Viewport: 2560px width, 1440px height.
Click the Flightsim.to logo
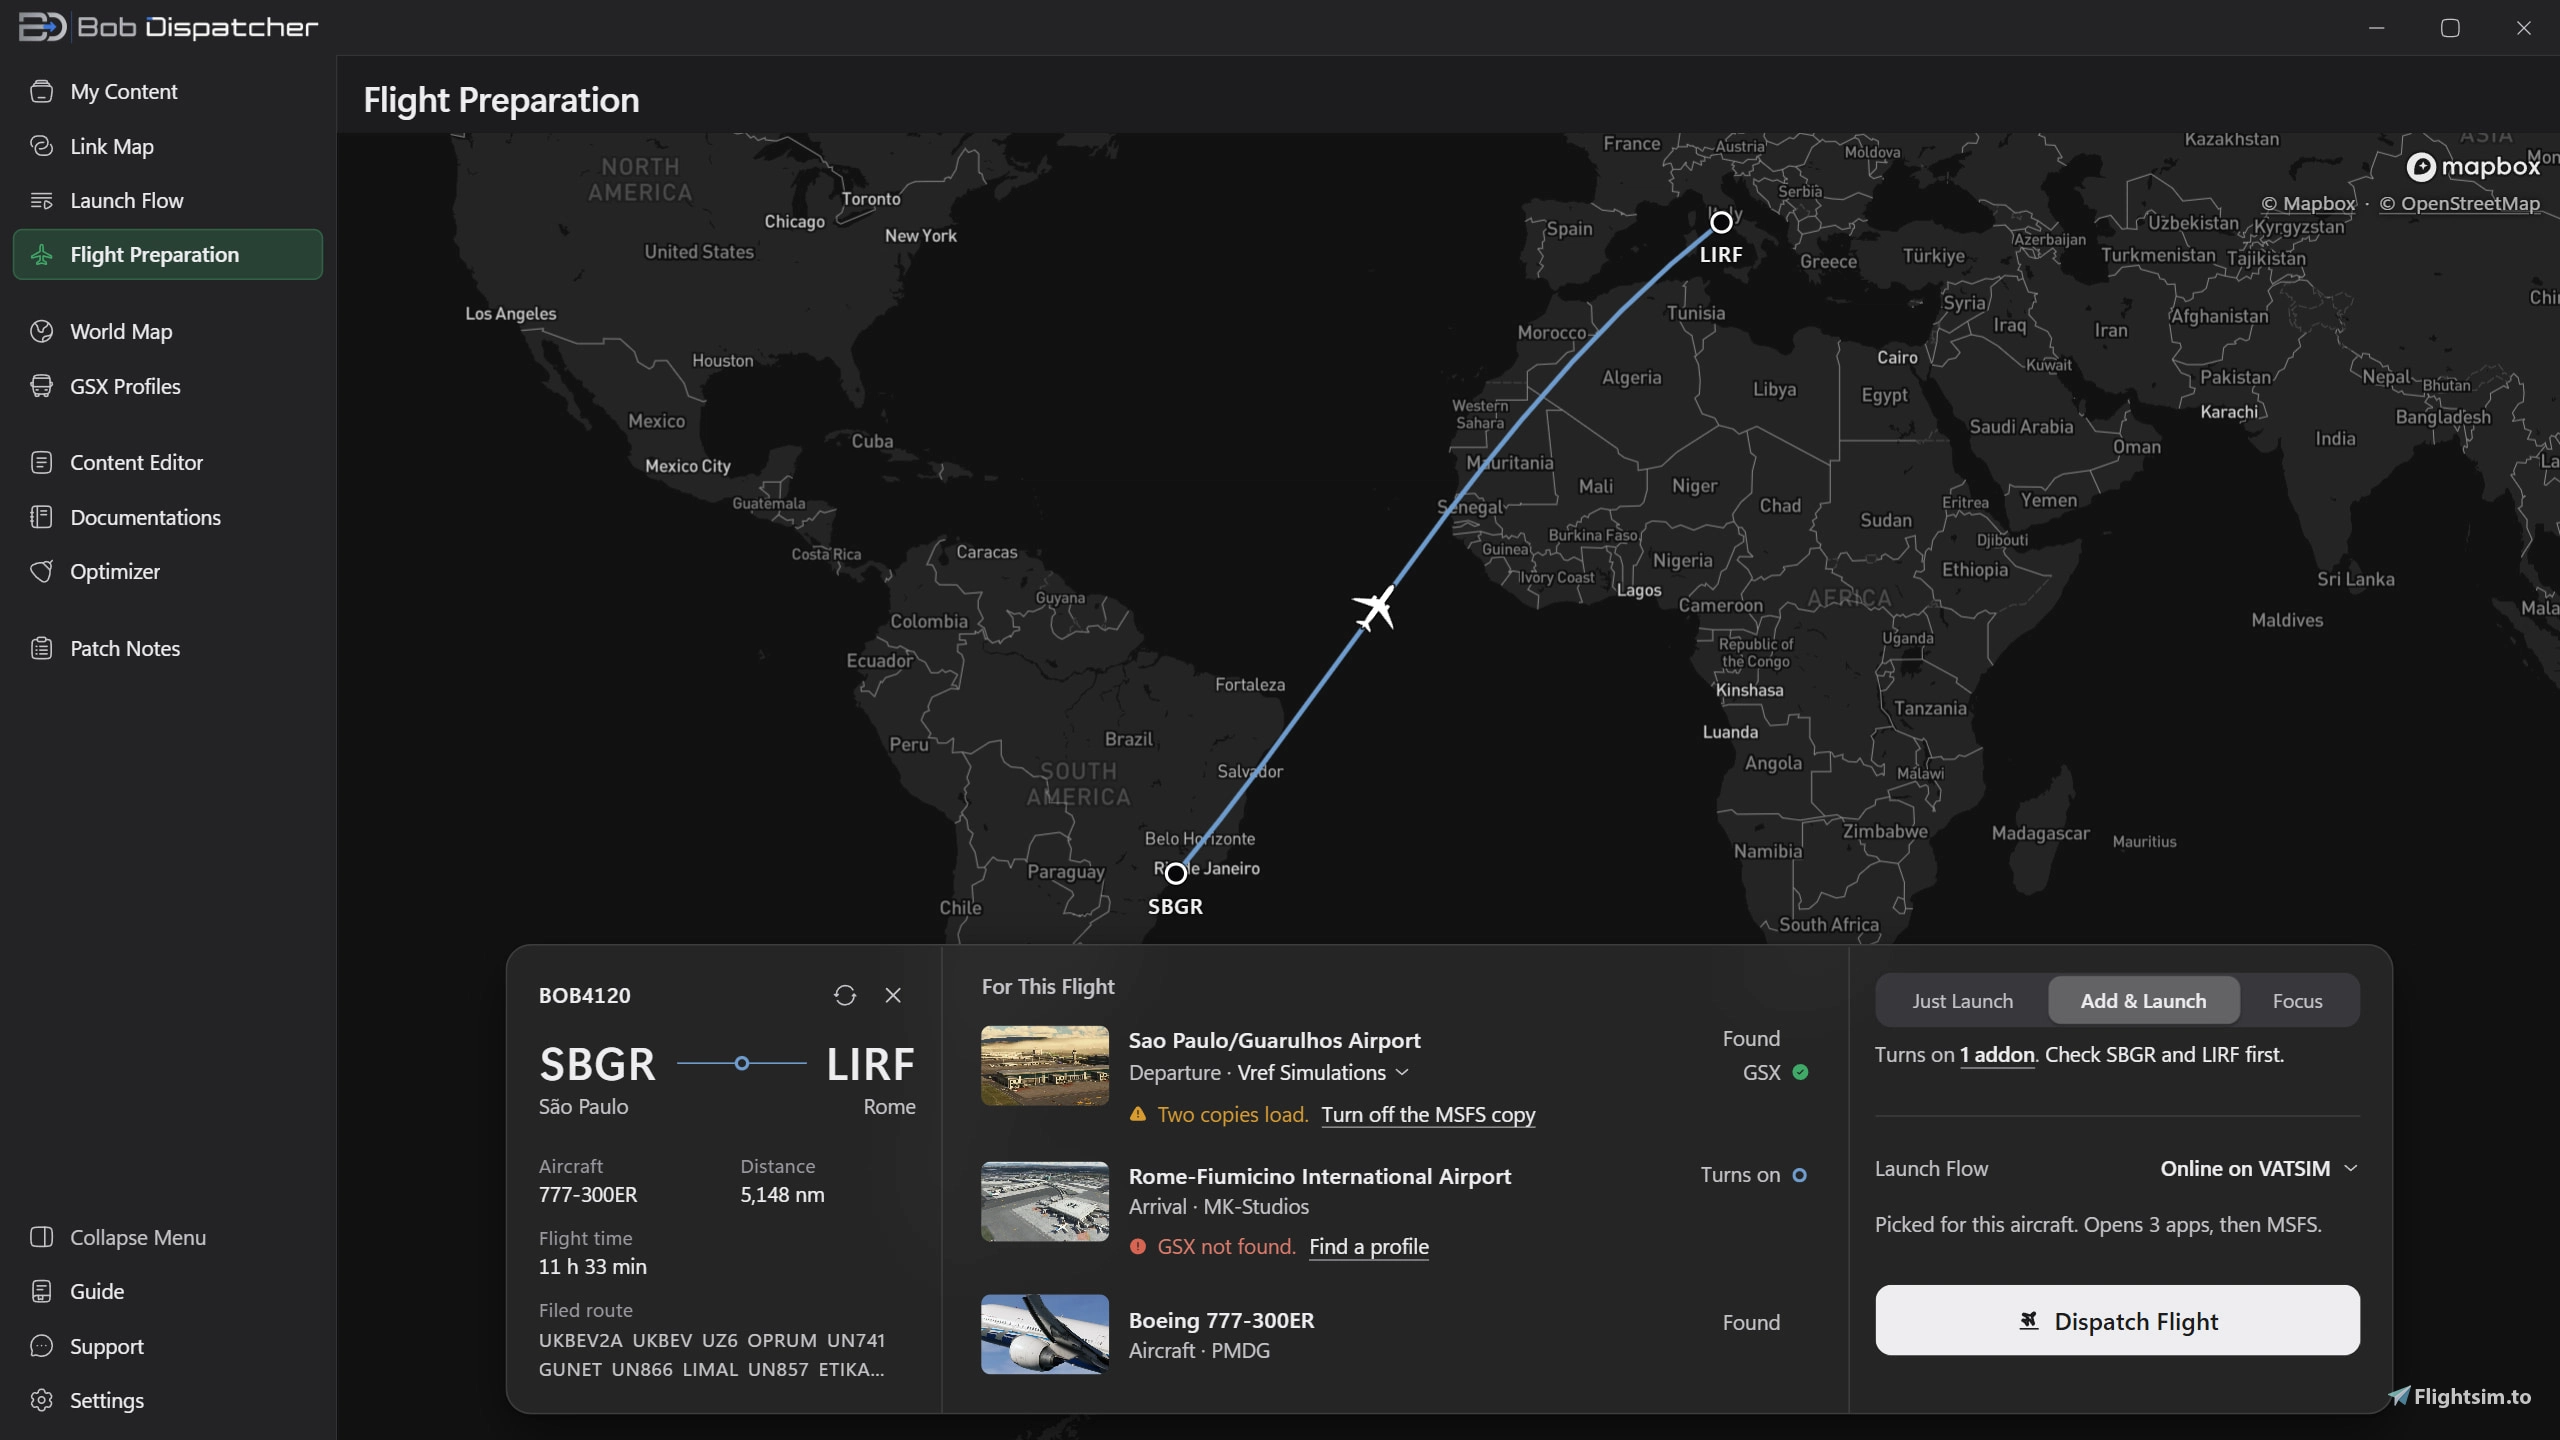click(x=2460, y=1396)
